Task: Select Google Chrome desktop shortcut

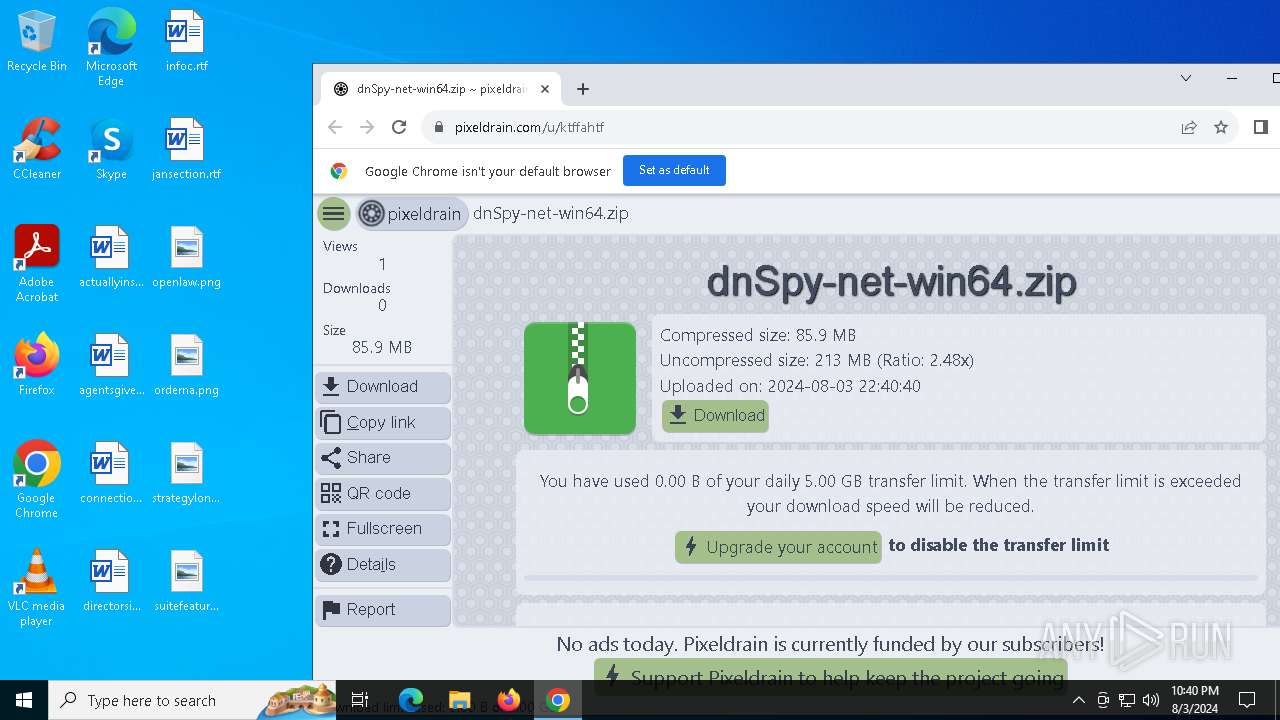Action: coord(37,479)
